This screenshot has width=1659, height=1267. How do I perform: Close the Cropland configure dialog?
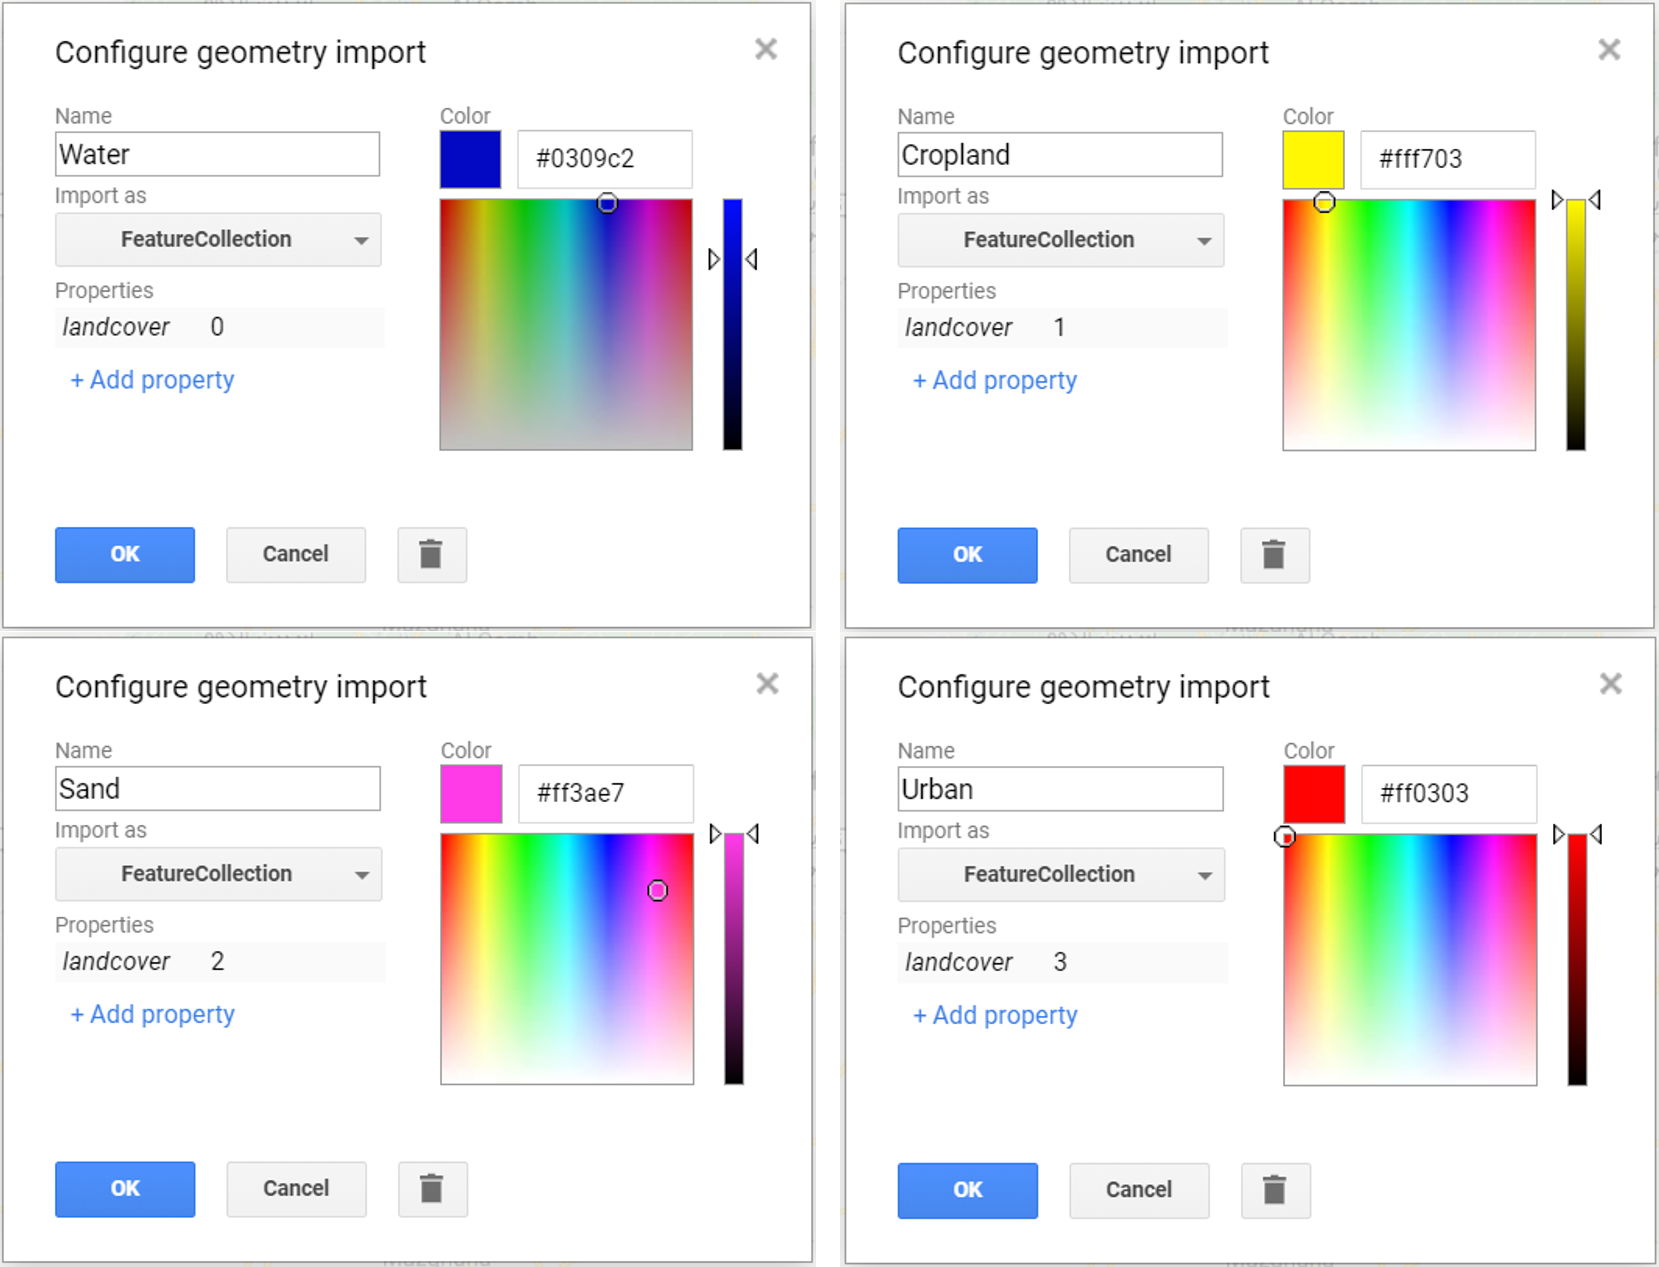(1609, 49)
